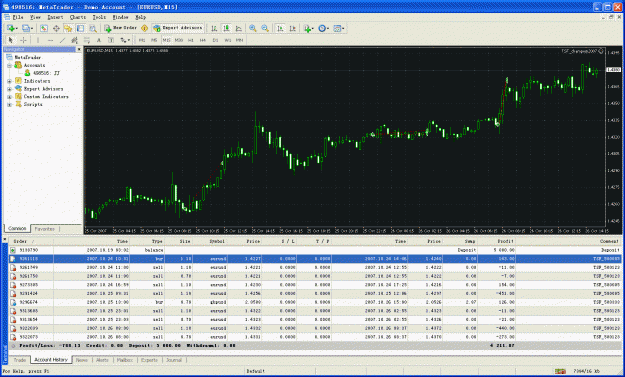Select order 9261118 buy row
Image resolution: width=625 pixels, height=377 pixels.
click(315, 259)
